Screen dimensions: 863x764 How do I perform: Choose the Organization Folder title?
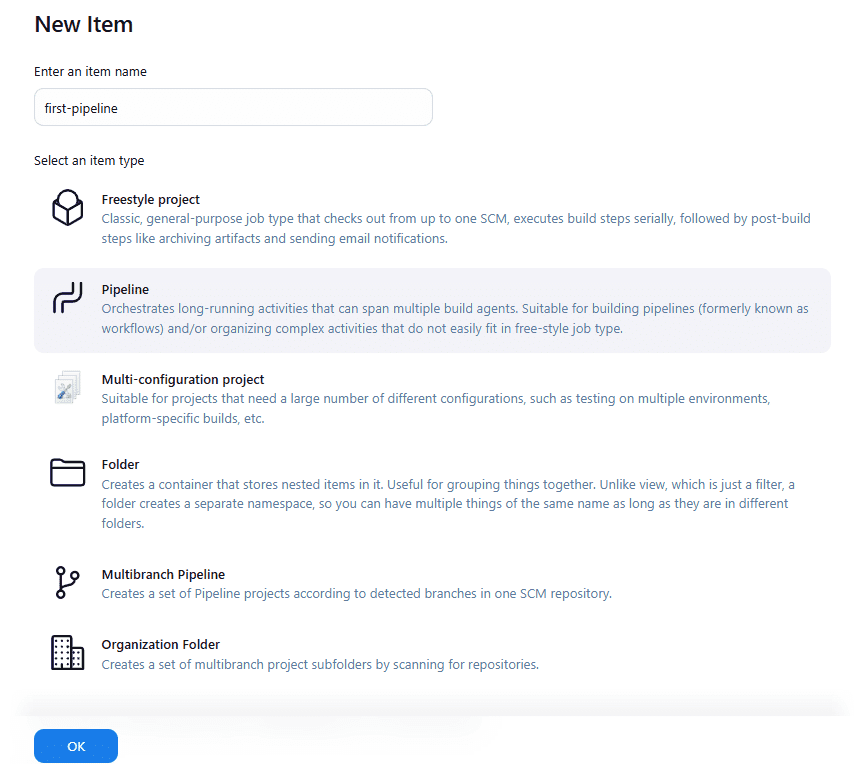tap(161, 645)
